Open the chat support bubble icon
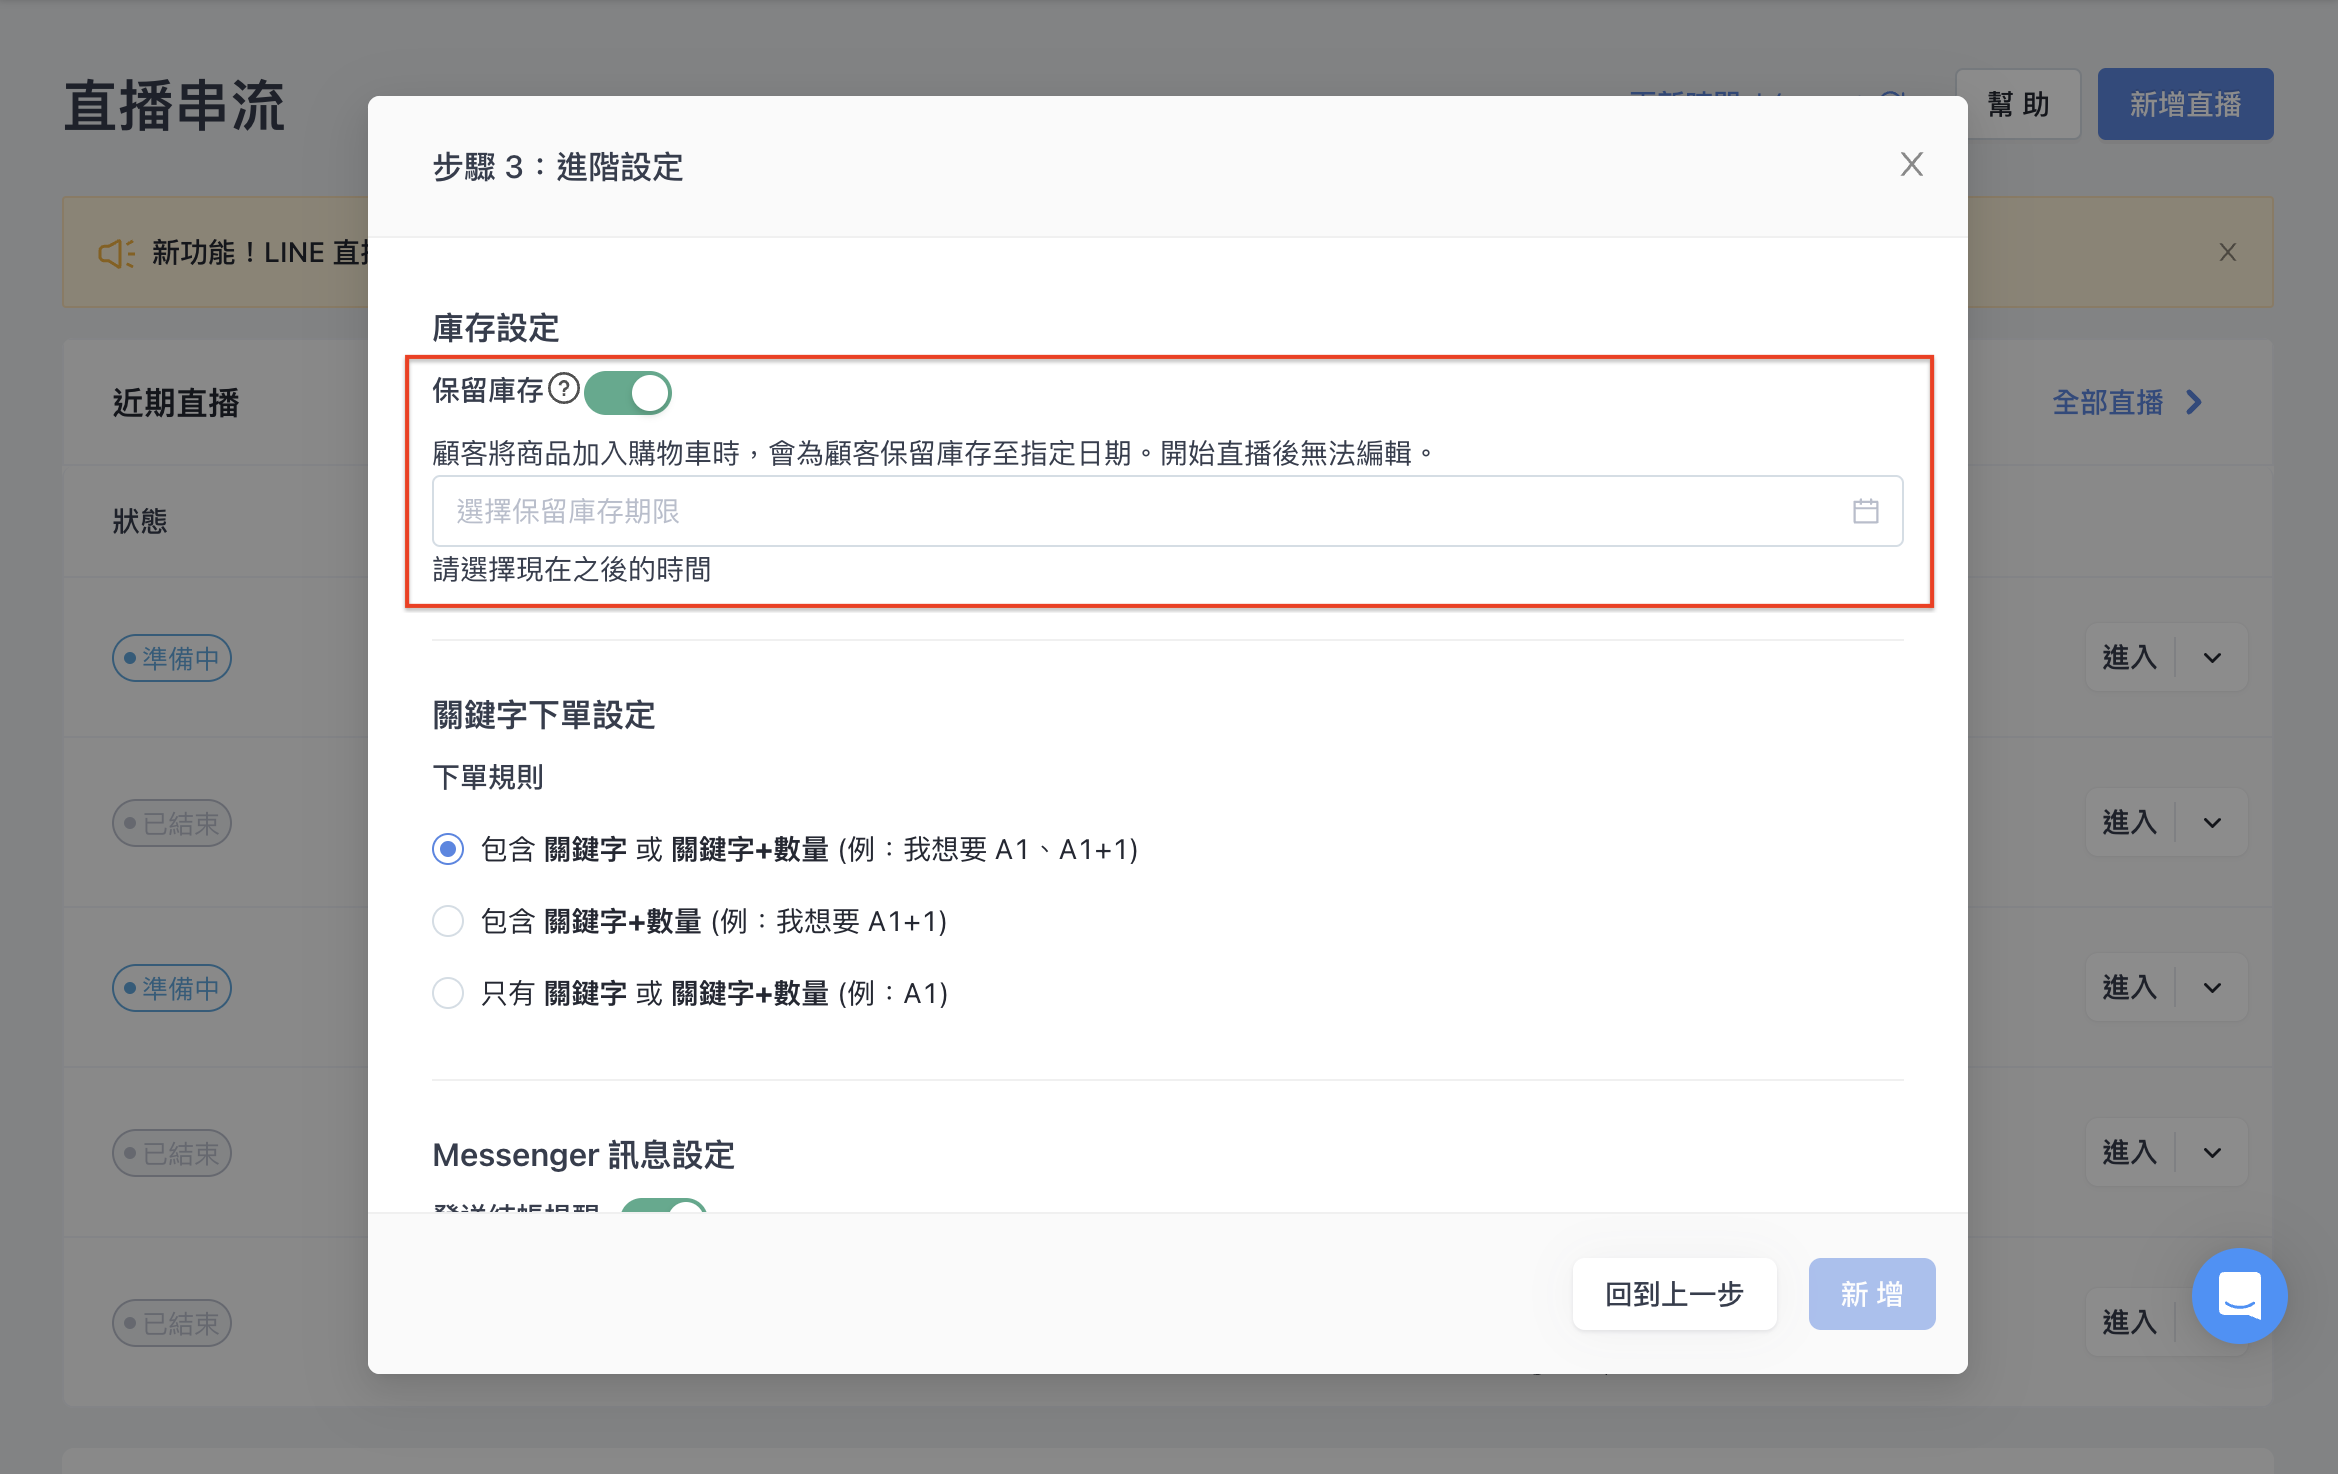 click(x=2239, y=1296)
